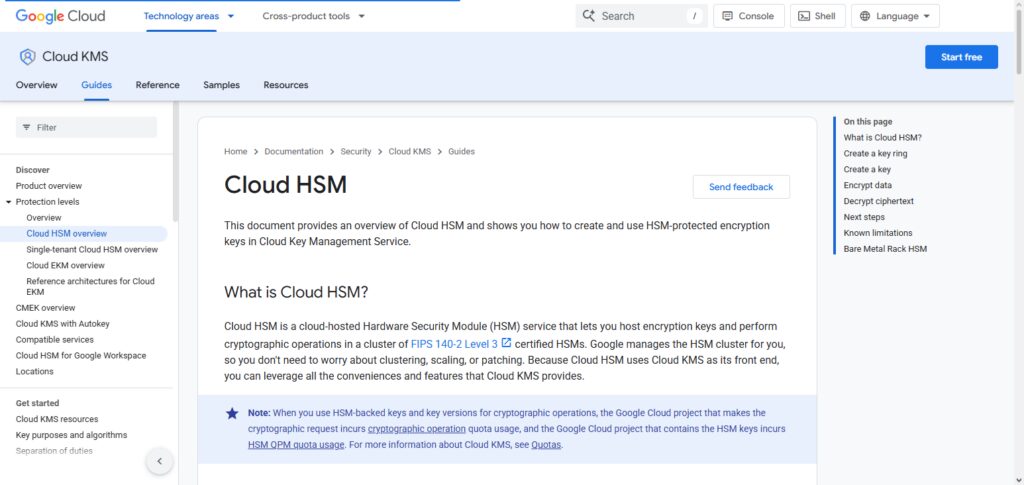The height and width of the screenshot is (485, 1024).
Task: Collapse sidebar with the chevron-left button
Action: click(x=159, y=462)
